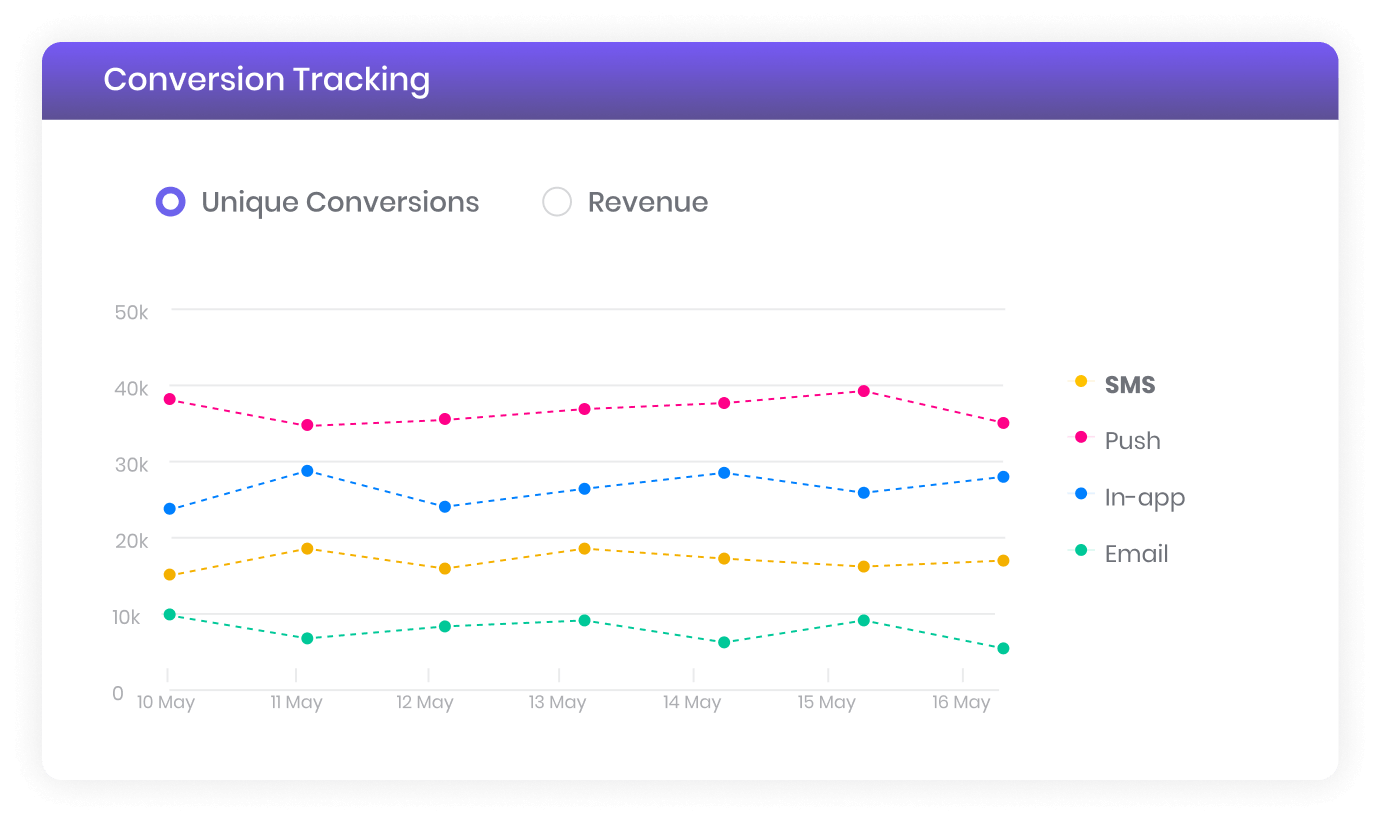Image resolution: width=1379 pixels, height=820 pixels.
Task: Click the SMS data point on 10 May
Action: 170,575
